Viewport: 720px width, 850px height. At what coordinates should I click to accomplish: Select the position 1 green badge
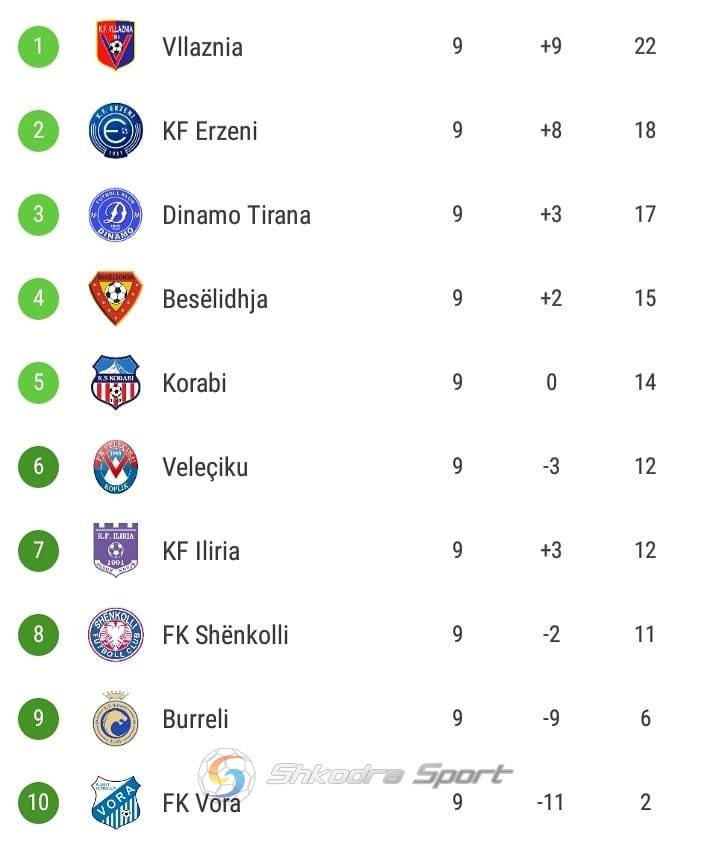pyautogui.click(x=38, y=46)
